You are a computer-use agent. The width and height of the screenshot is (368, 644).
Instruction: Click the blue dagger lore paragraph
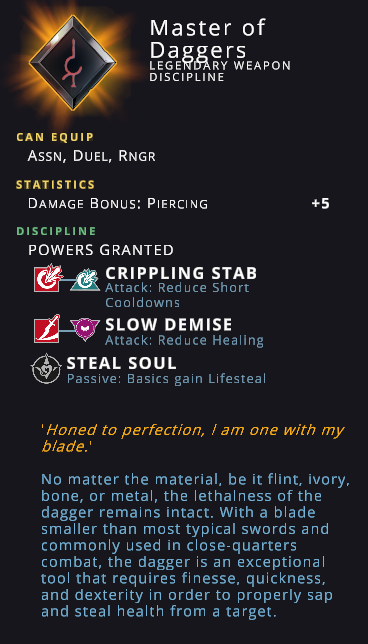coord(196,546)
